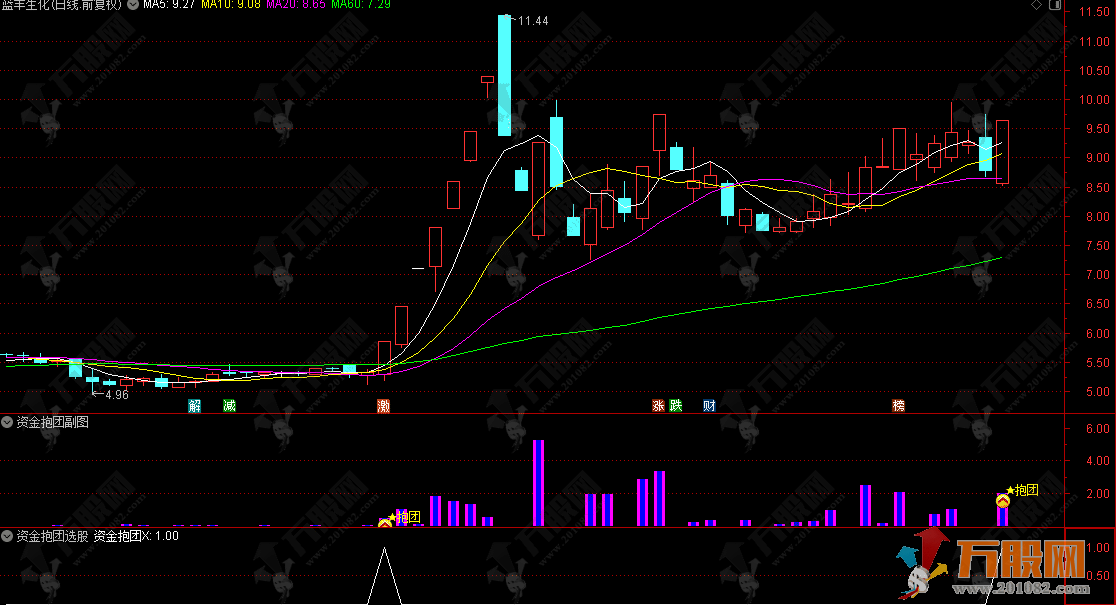Select the MA60: 7.29 indicator label
The width and height of the screenshot is (1116, 605).
[x=361, y=4]
